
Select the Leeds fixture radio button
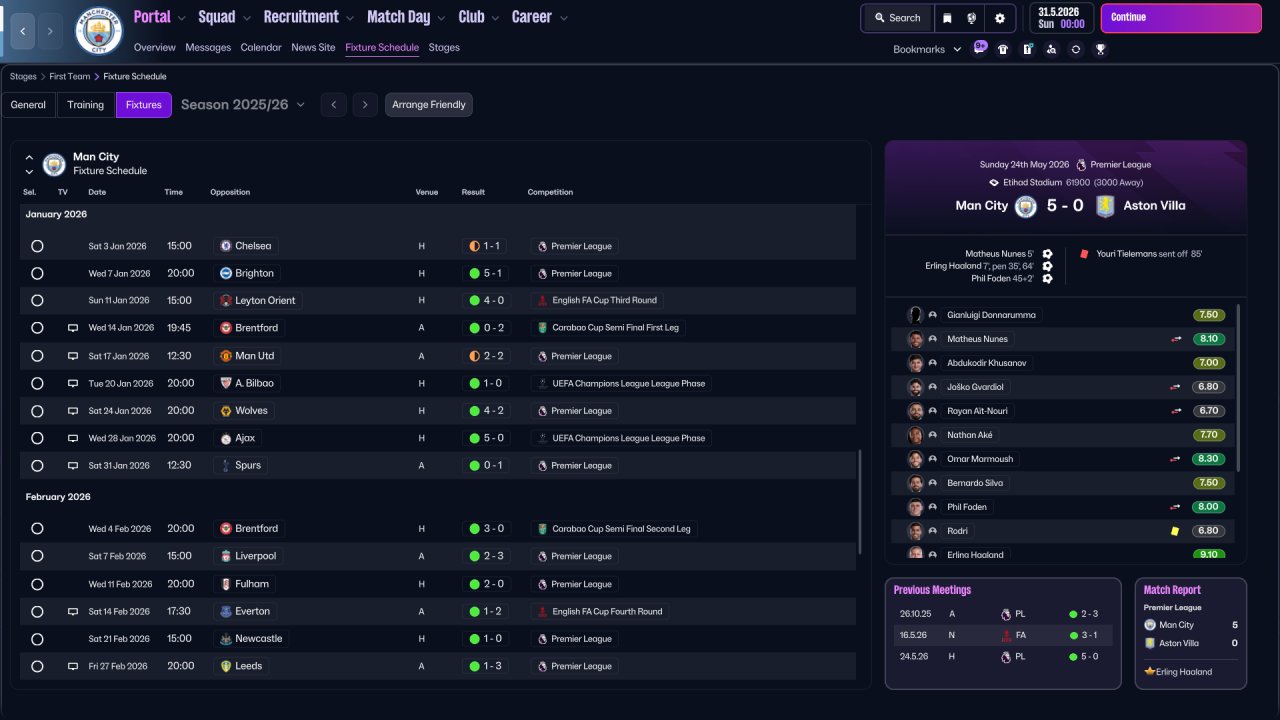point(37,666)
